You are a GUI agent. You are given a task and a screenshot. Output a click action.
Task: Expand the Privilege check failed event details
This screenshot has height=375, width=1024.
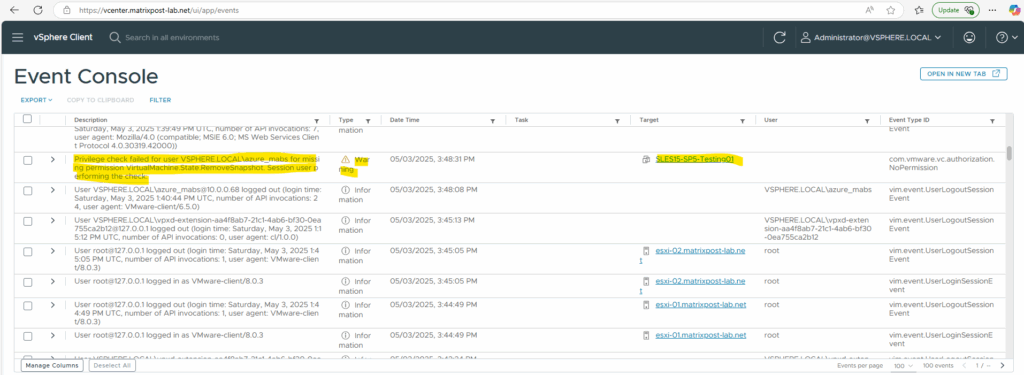53,159
